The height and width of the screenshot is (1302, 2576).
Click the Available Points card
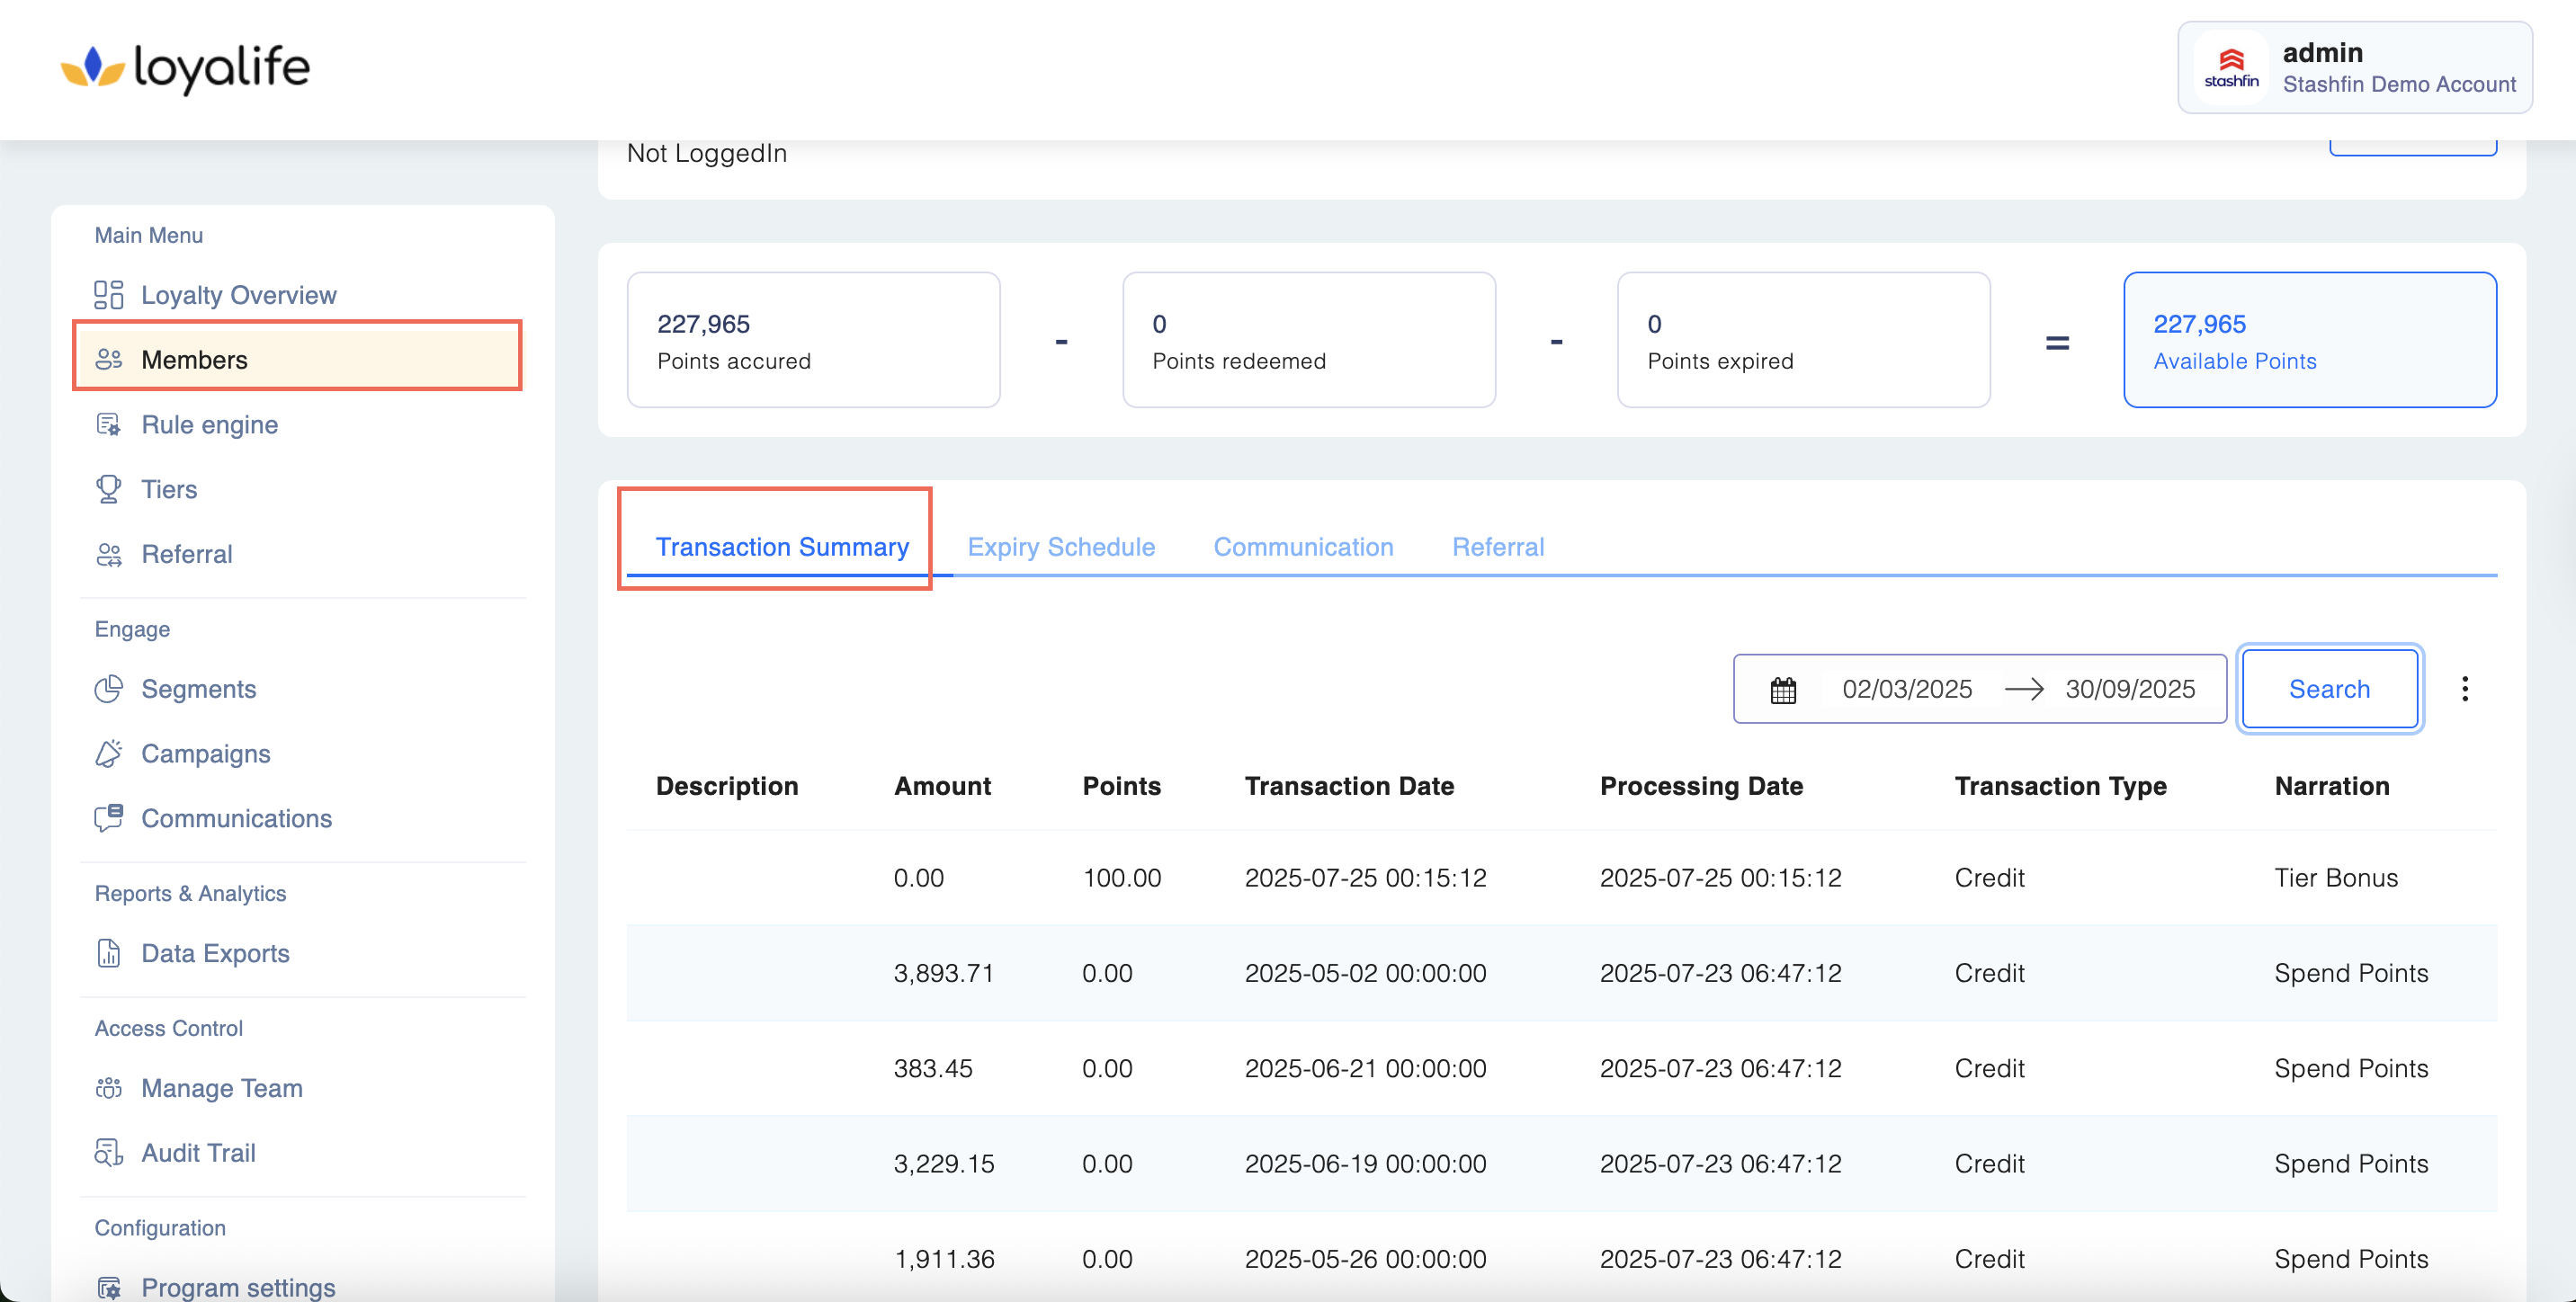click(2309, 340)
